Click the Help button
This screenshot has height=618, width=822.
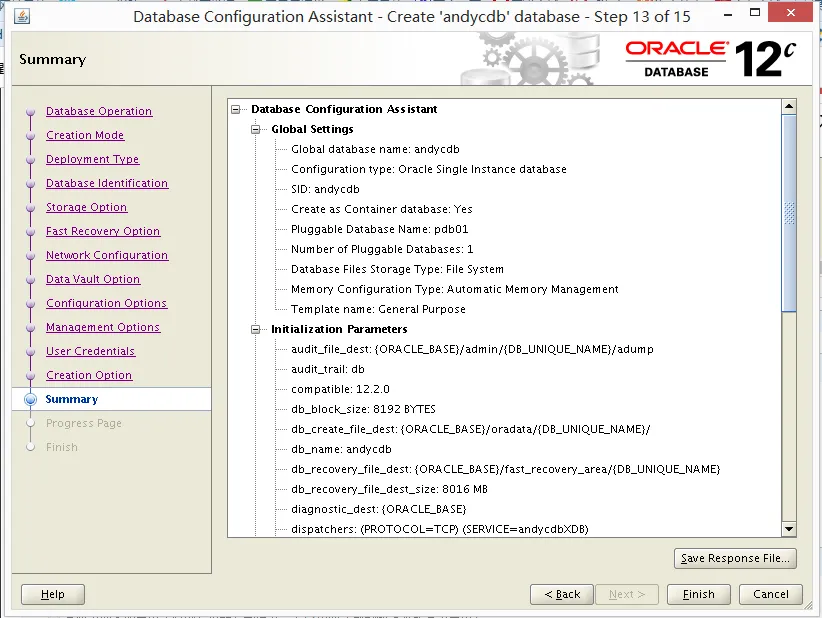[52, 594]
